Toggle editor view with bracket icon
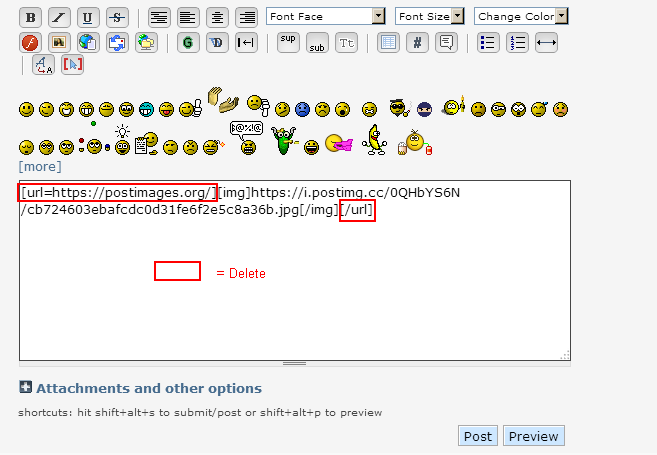Screen dimensions: 657x455 (72, 65)
